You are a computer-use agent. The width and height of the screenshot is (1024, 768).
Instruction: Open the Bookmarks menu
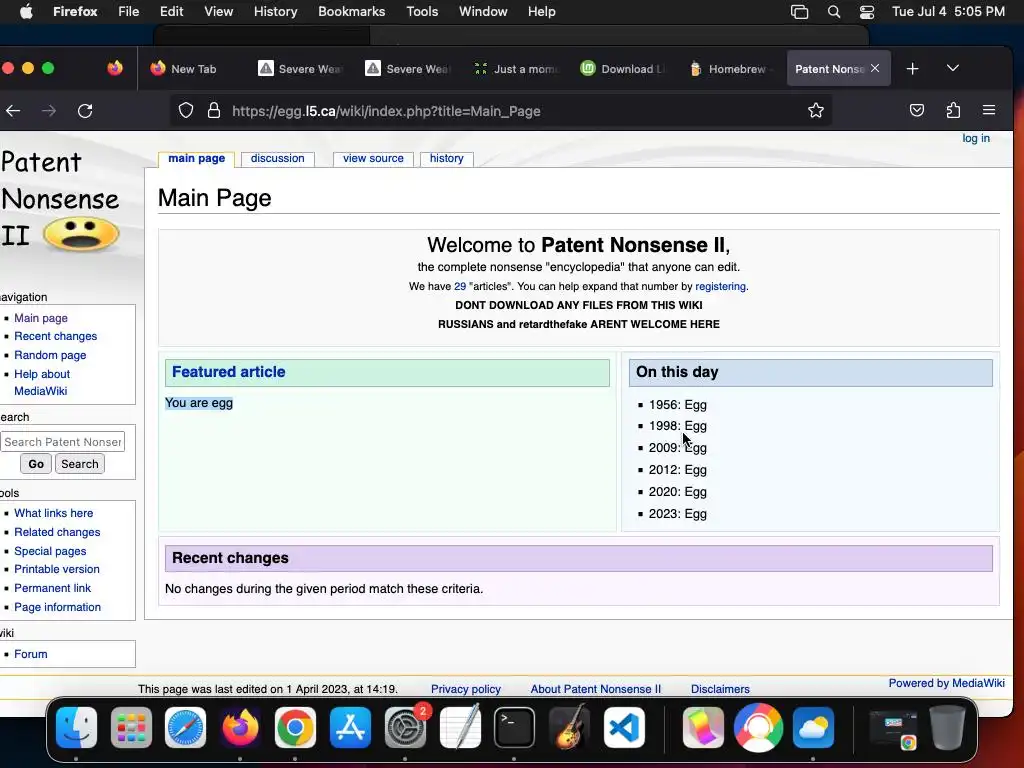point(351,12)
